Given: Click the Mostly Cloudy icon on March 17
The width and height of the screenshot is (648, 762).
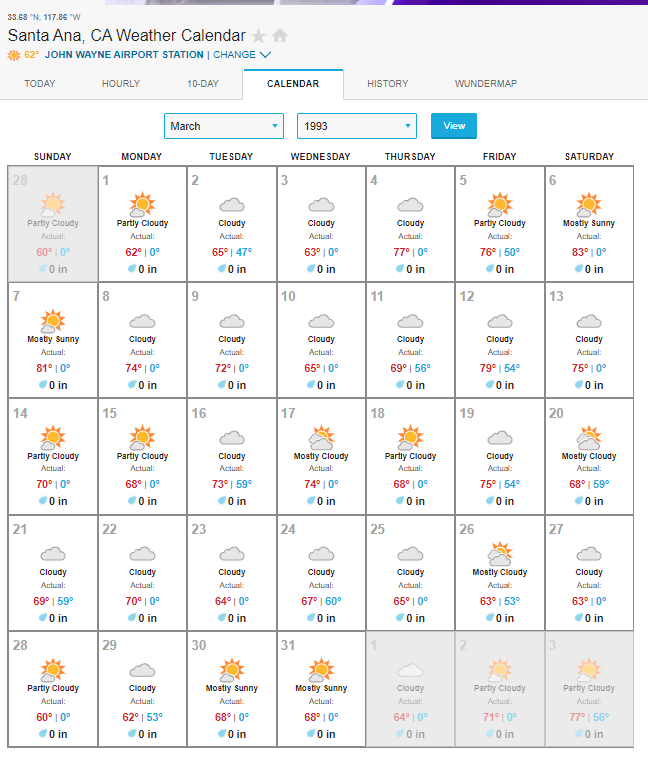Looking at the screenshot, I should pos(321,437).
